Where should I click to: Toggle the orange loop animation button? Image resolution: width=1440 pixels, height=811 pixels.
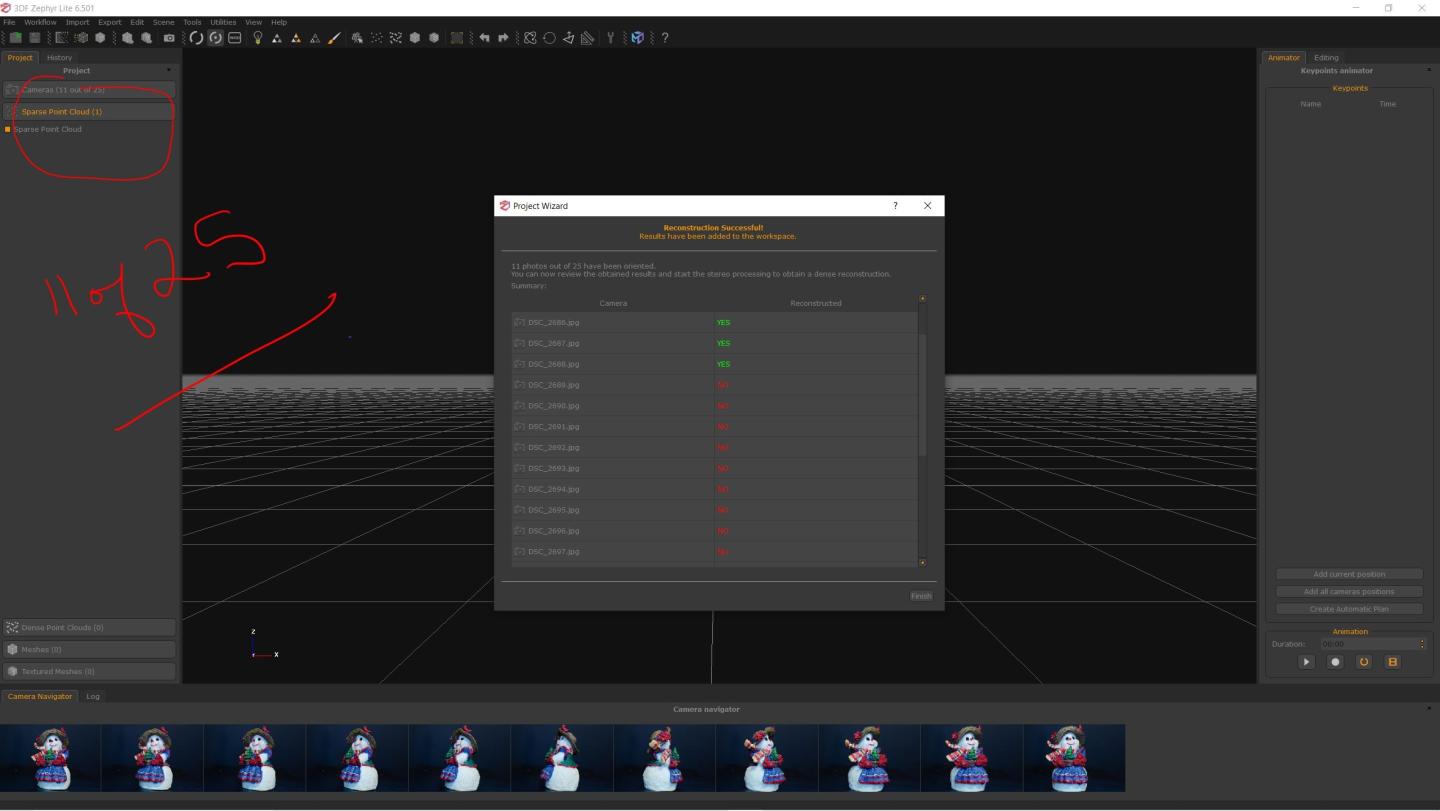pyautogui.click(x=1363, y=662)
